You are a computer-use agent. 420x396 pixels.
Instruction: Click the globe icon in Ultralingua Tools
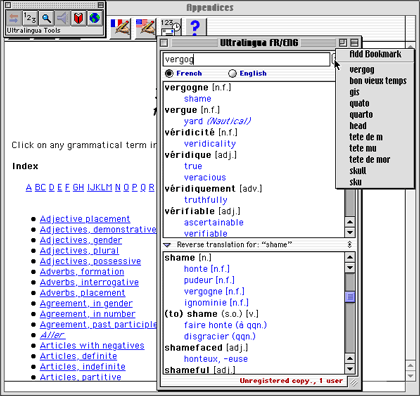coord(95,18)
